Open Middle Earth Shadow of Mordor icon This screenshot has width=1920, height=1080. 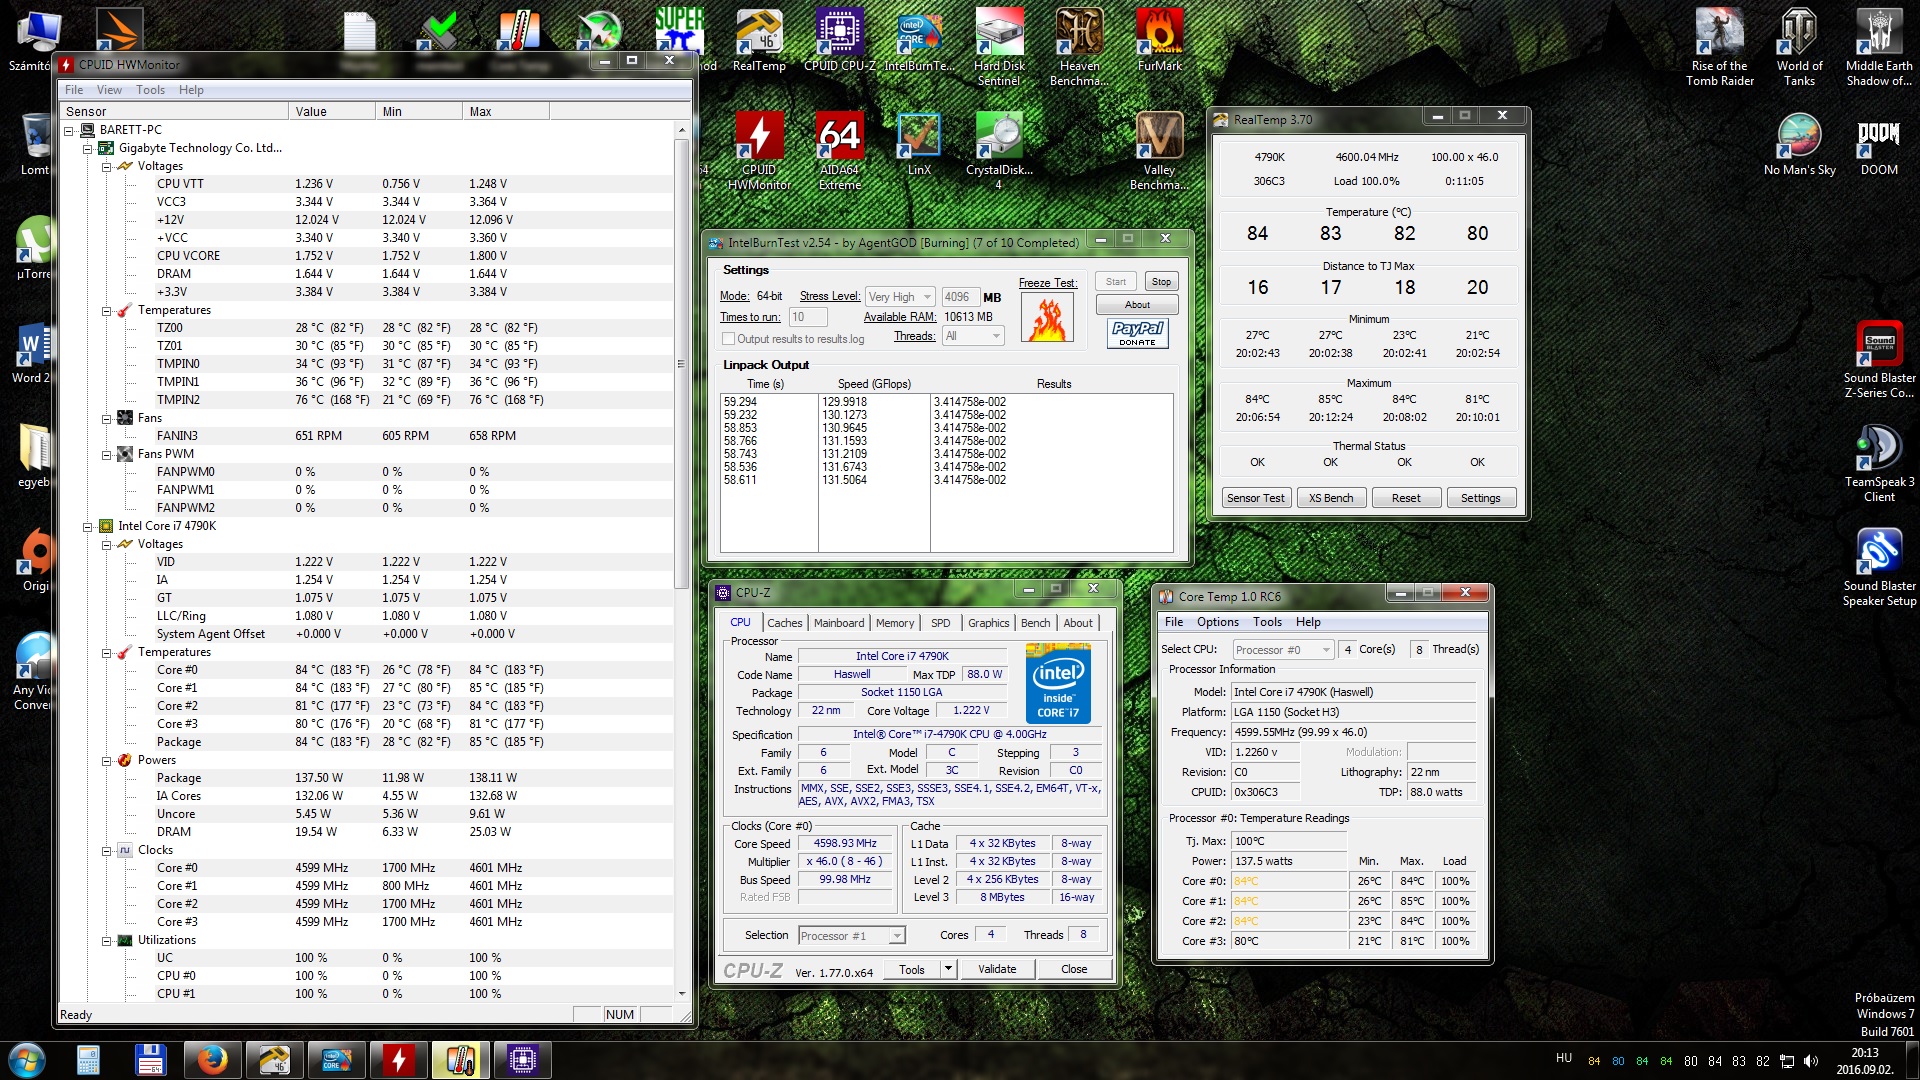pos(1879,47)
